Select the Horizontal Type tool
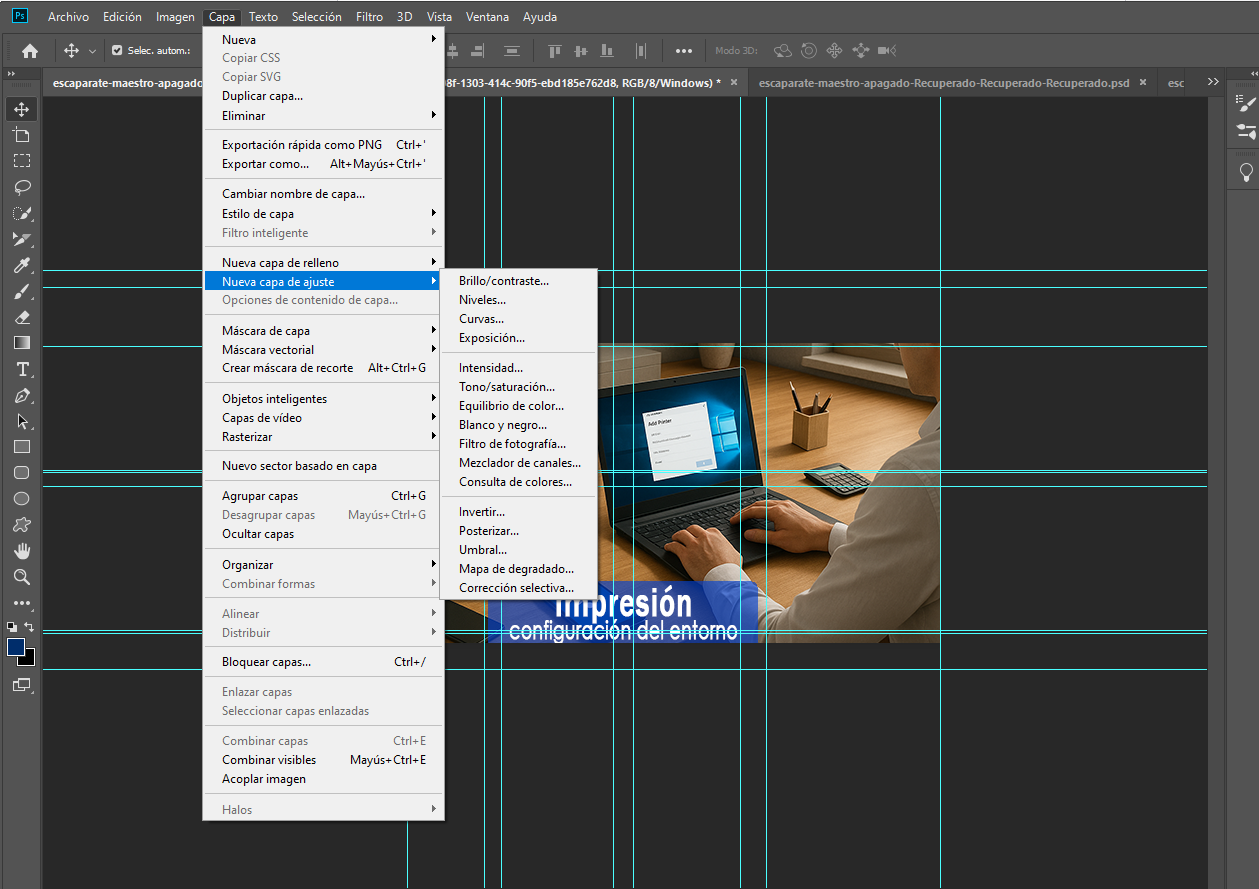Viewport: 1259px width, 889px height. (21, 369)
